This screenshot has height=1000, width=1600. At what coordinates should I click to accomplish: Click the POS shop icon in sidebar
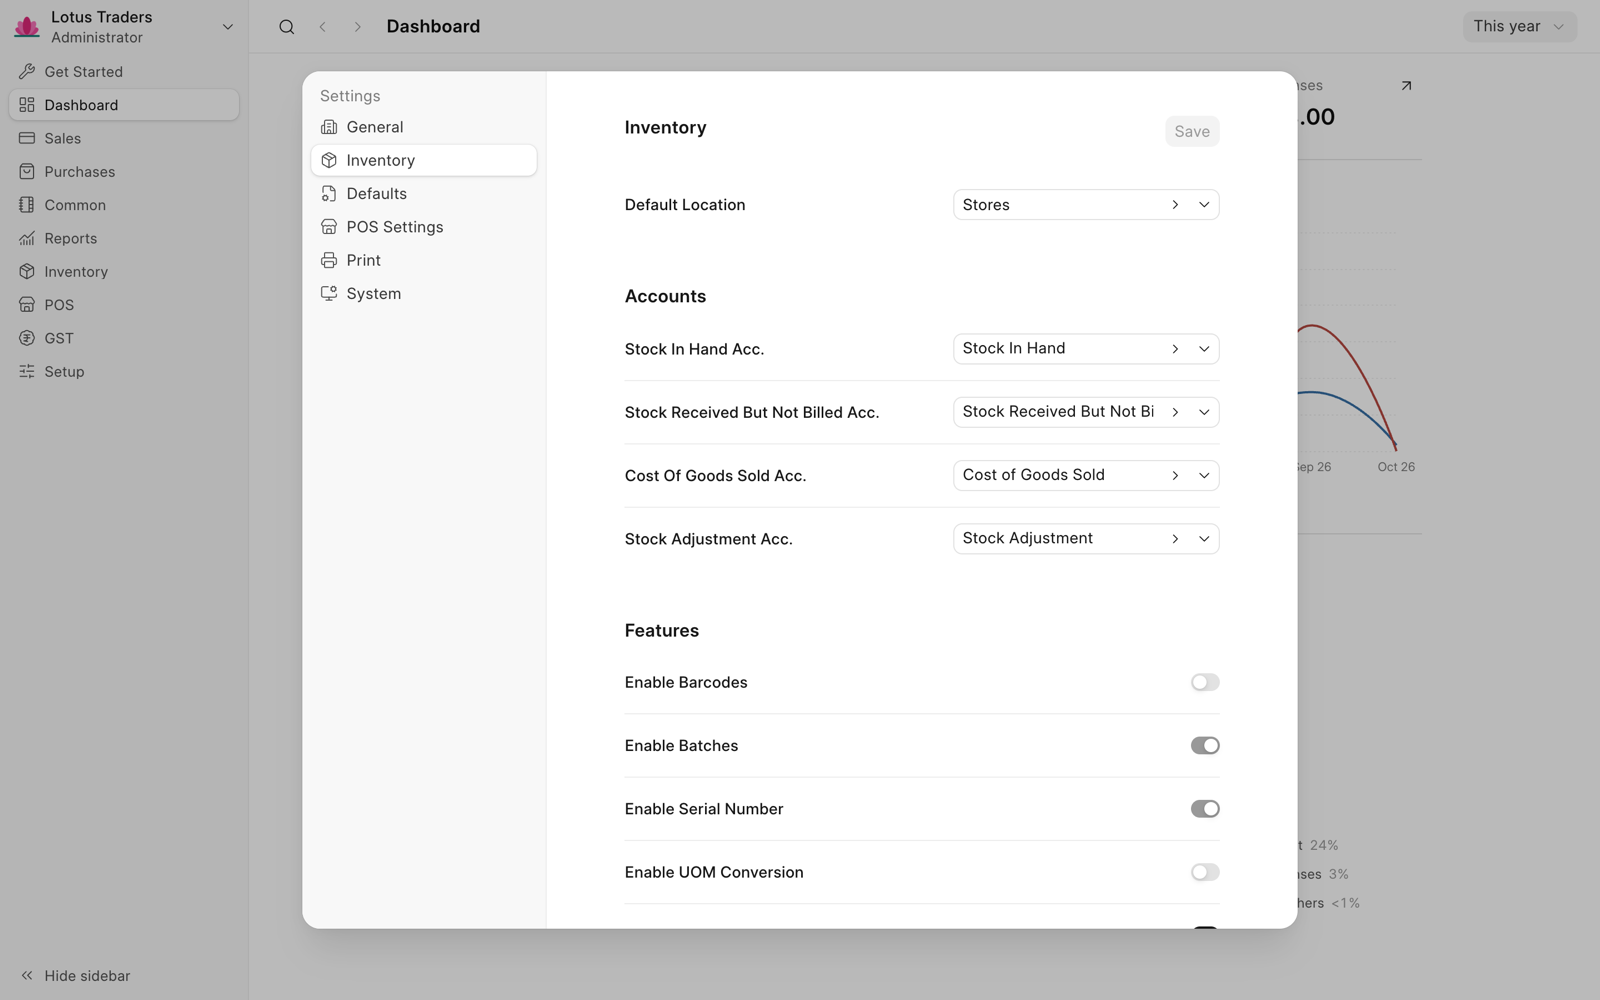[x=27, y=305]
